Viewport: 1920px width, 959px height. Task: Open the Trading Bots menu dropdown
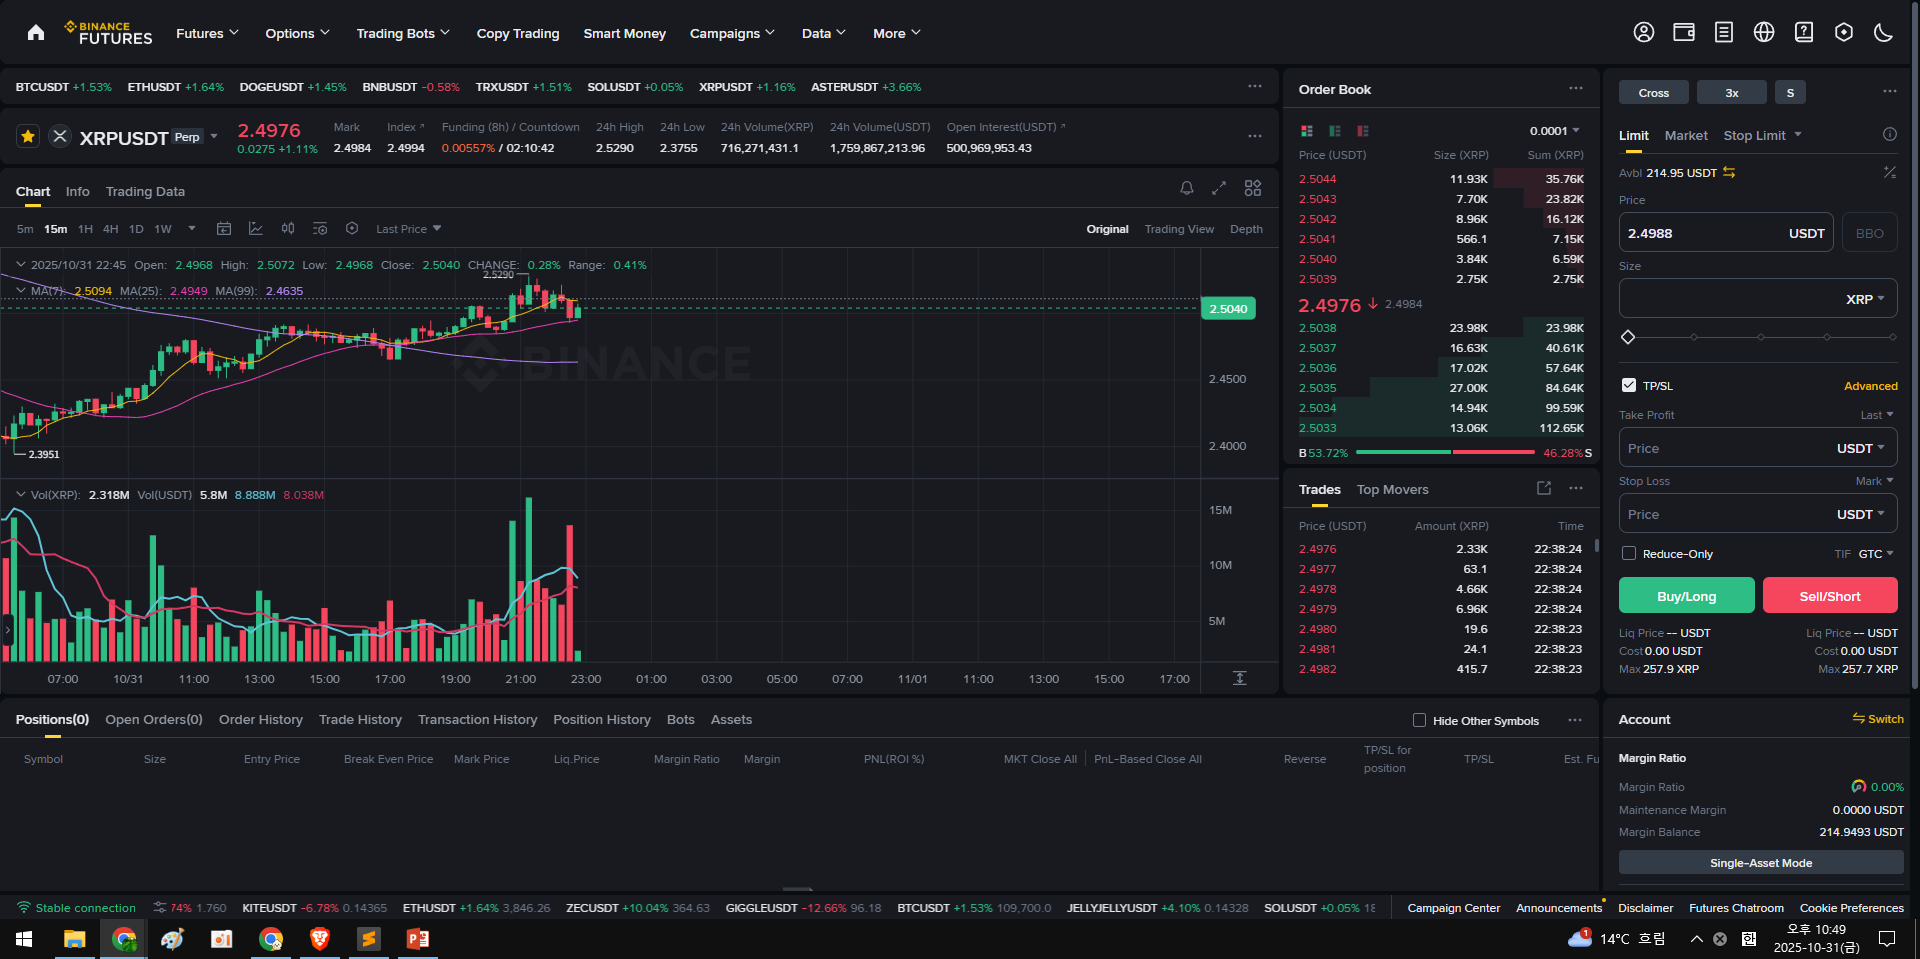(403, 33)
